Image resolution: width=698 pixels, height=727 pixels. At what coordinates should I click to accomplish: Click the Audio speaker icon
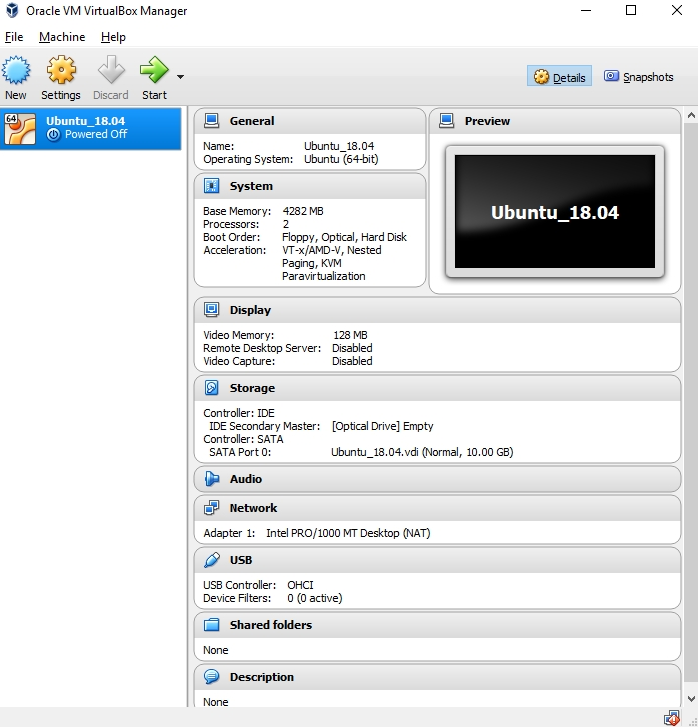tap(211, 479)
